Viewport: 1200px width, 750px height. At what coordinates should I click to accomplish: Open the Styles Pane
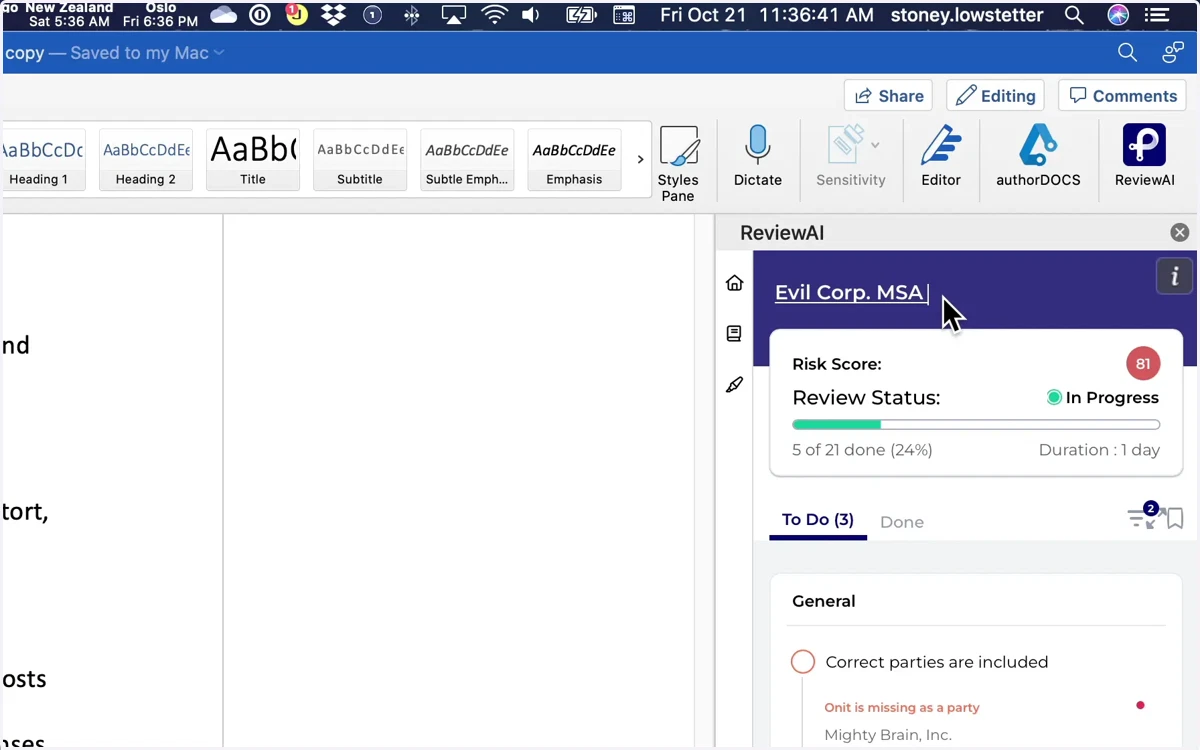(678, 163)
